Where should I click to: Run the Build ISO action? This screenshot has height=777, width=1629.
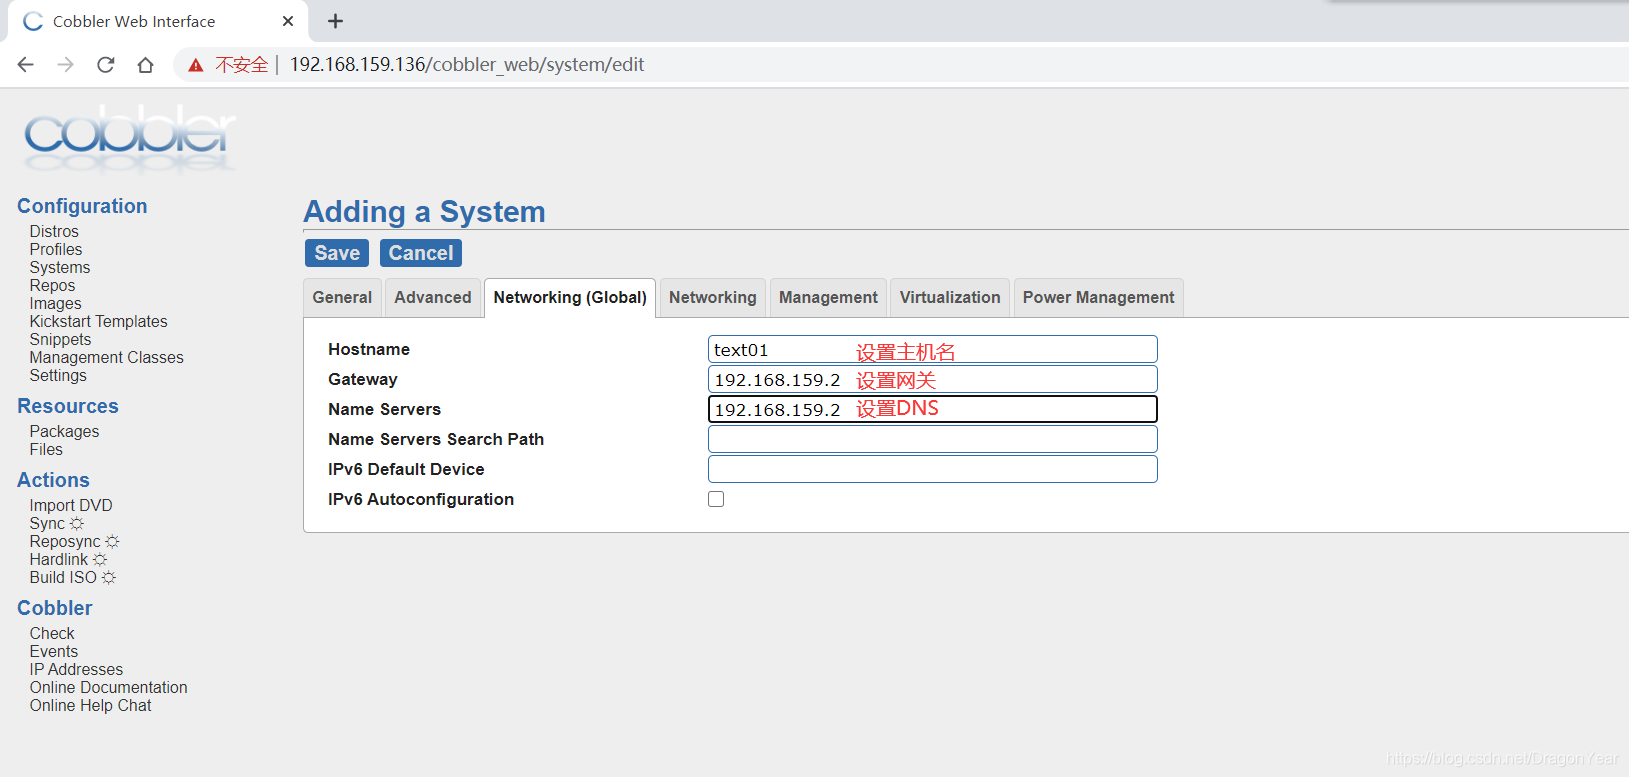click(x=63, y=578)
